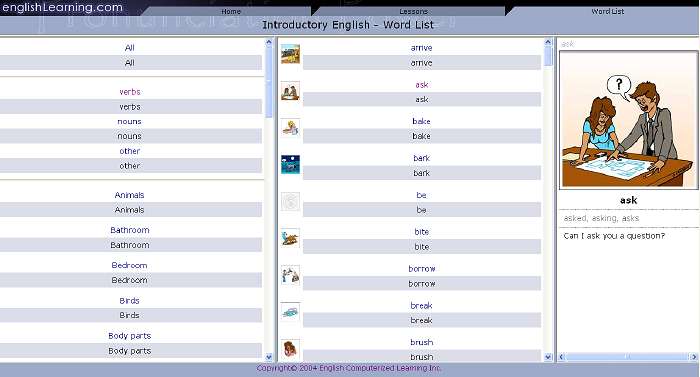700x377 pixels.
Task: Click the large ask illustration
Action: coord(629,120)
